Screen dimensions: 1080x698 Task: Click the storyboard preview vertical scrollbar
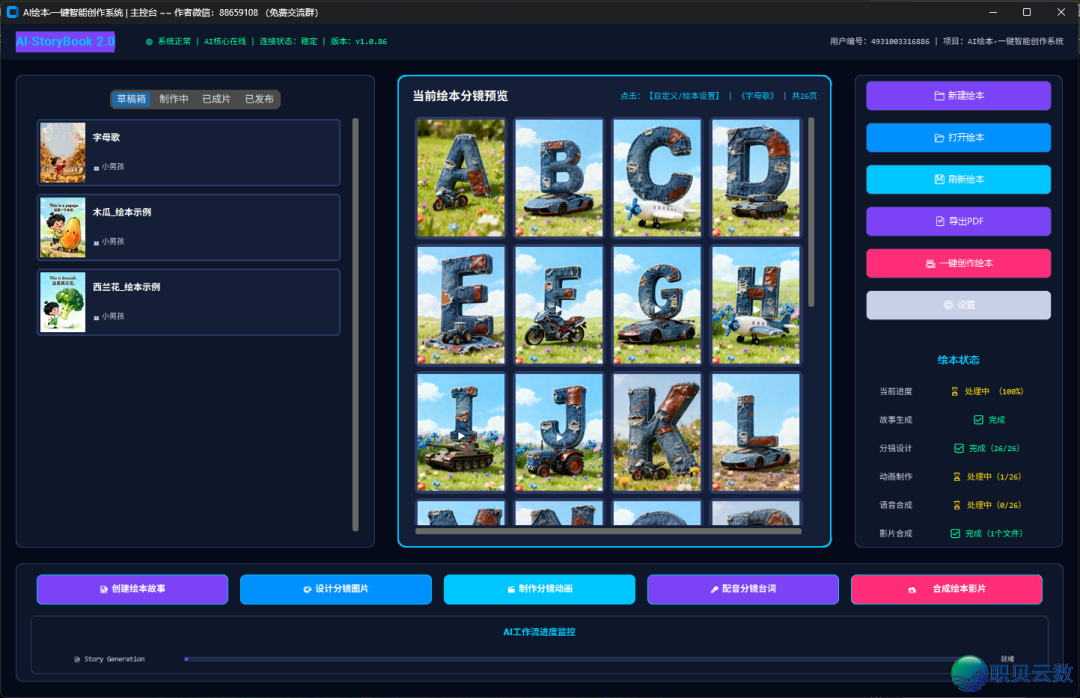[x=811, y=210]
